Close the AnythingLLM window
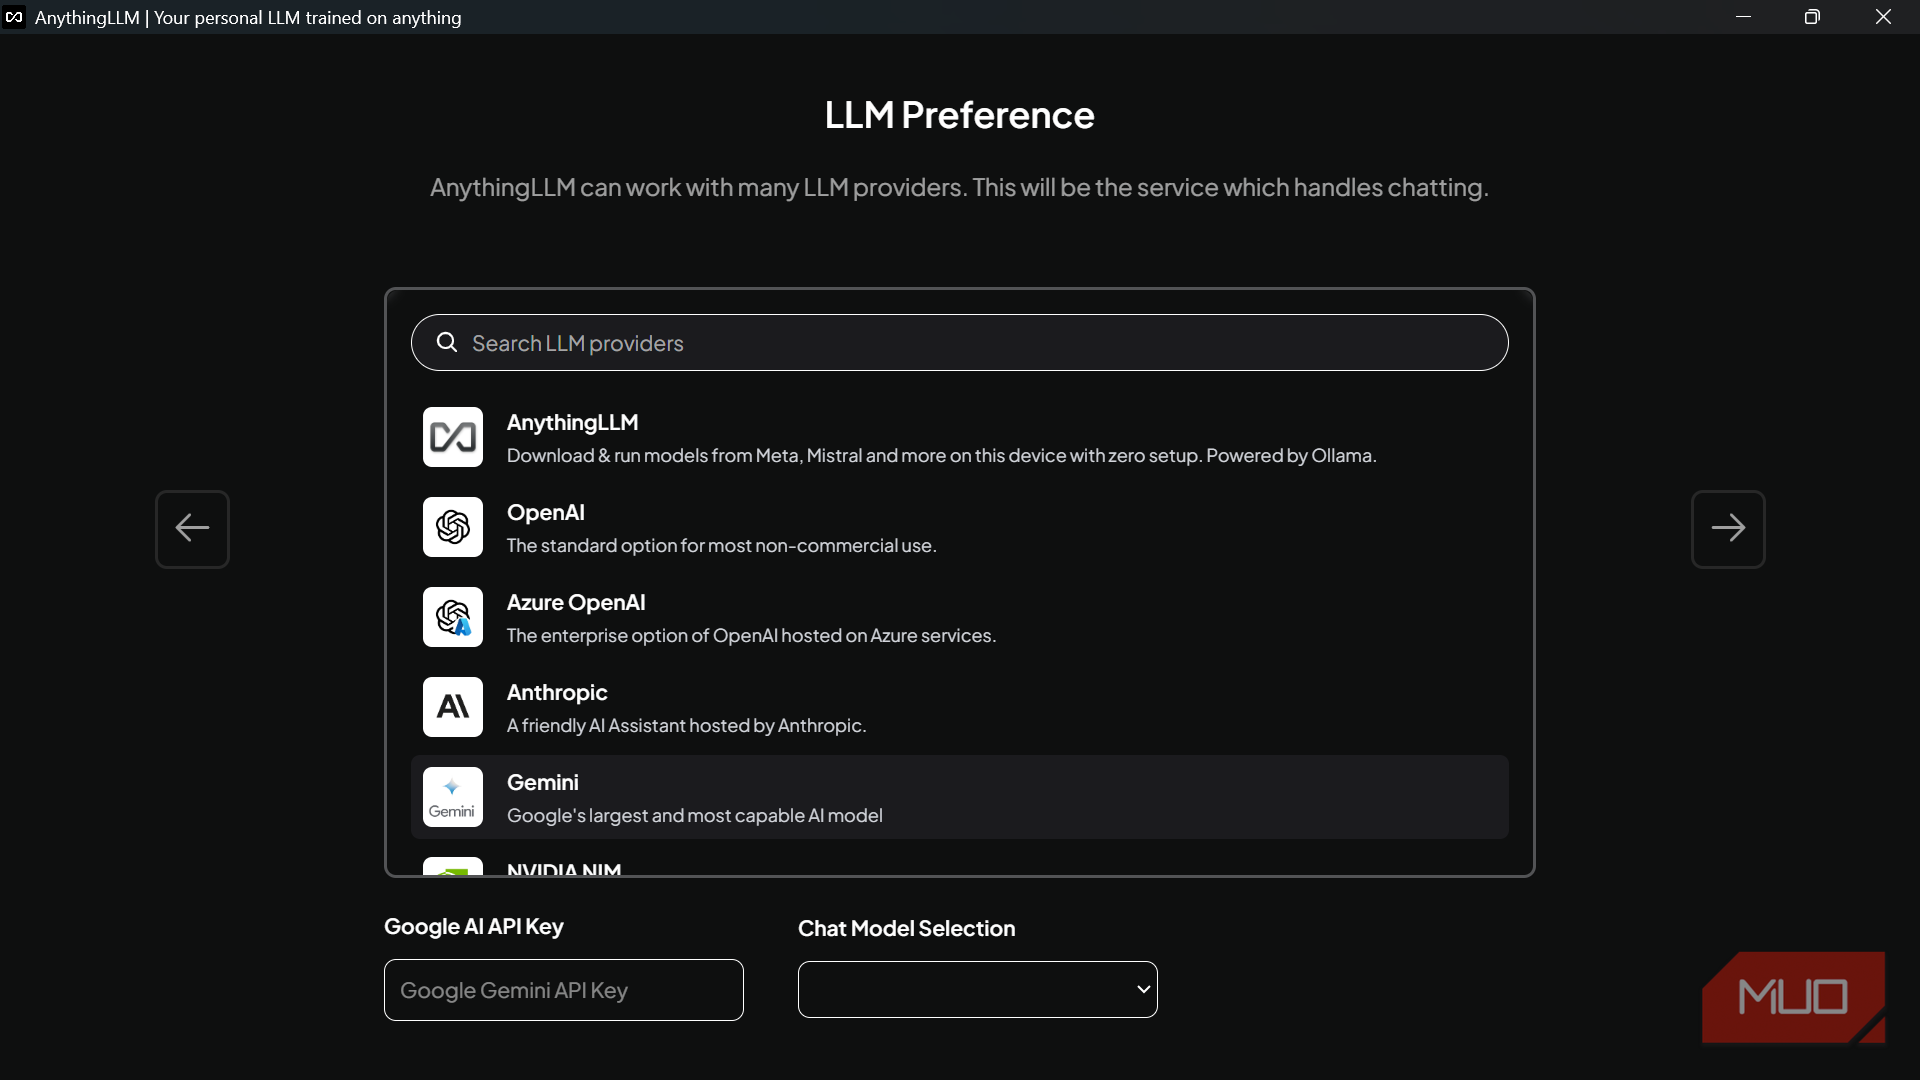The height and width of the screenshot is (1080, 1920). 1884,17
